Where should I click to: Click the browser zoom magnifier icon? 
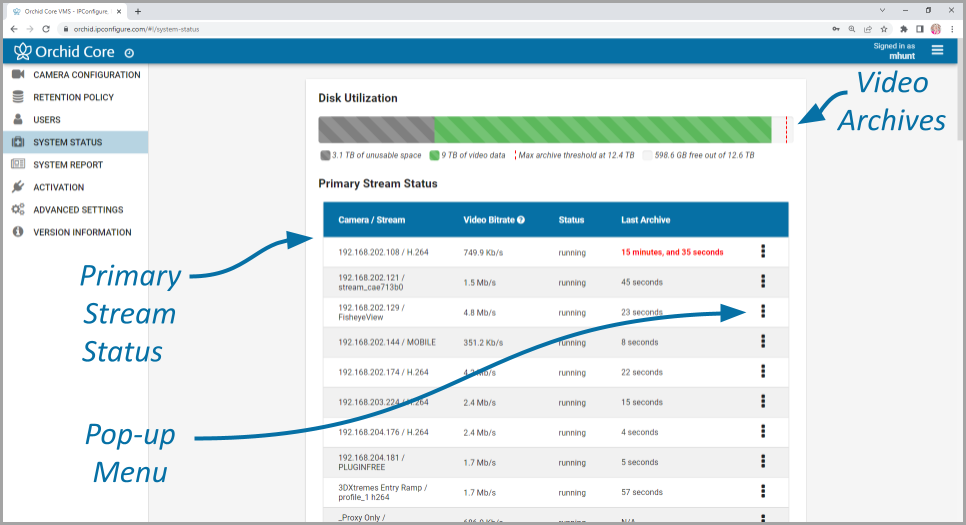click(x=852, y=29)
